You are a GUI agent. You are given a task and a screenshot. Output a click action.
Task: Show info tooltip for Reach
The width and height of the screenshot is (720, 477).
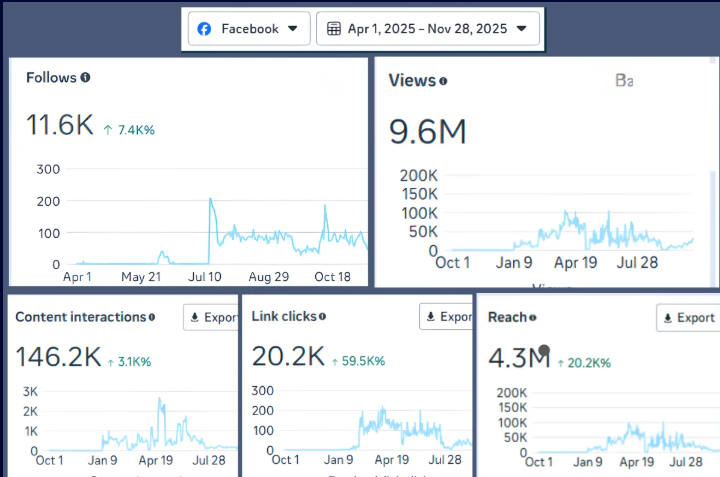coord(533,317)
